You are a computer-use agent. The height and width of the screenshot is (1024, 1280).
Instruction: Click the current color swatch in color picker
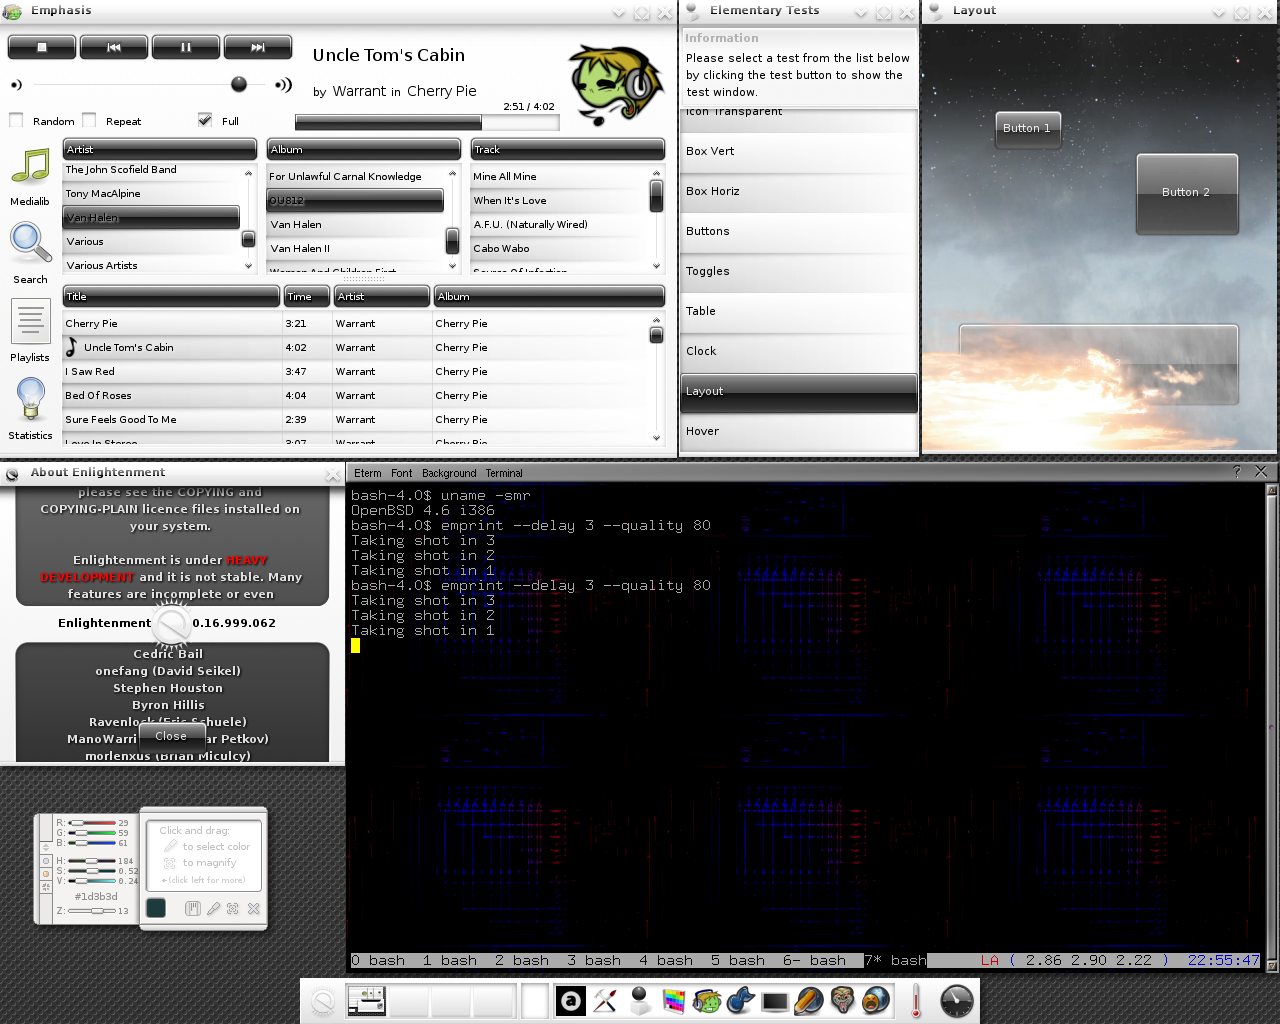[x=156, y=907]
